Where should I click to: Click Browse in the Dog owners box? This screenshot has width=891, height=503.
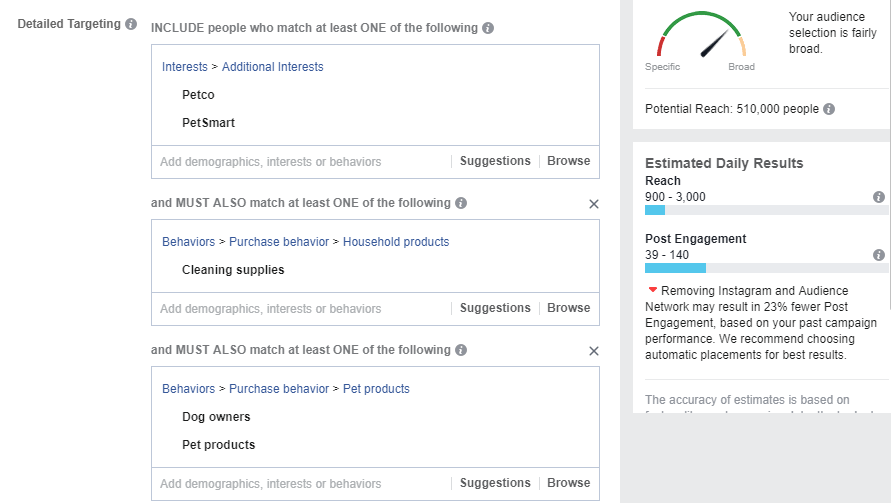click(x=568, y=483)
